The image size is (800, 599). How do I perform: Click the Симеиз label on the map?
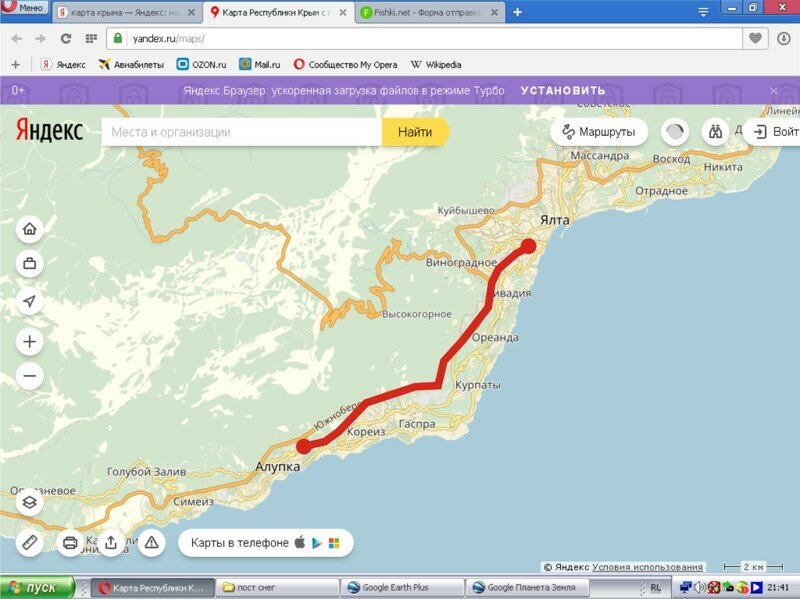[x=193, y=502]
